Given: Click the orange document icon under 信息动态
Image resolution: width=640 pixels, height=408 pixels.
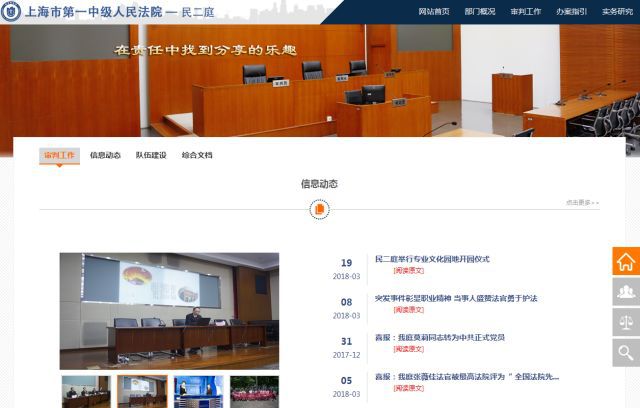Looking at the screenshot, I should click(319, 209).
